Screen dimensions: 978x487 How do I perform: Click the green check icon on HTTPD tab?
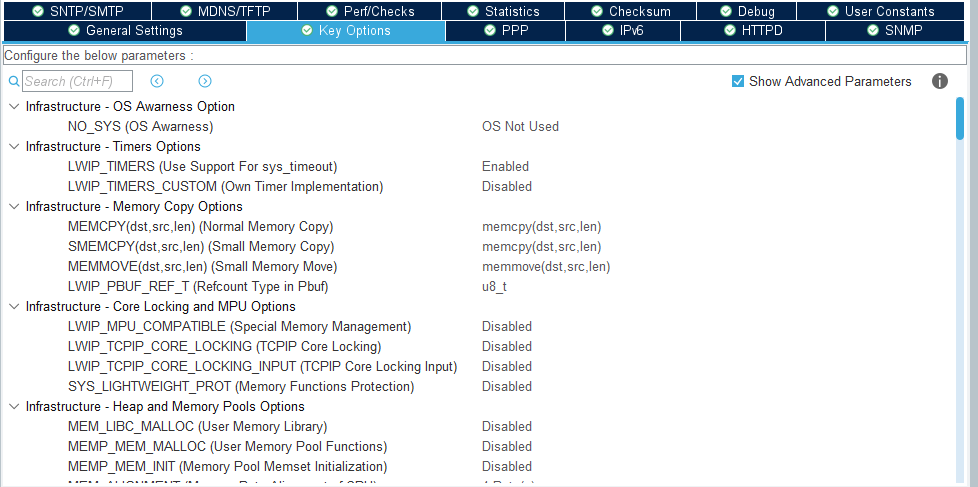click(729, 31)
